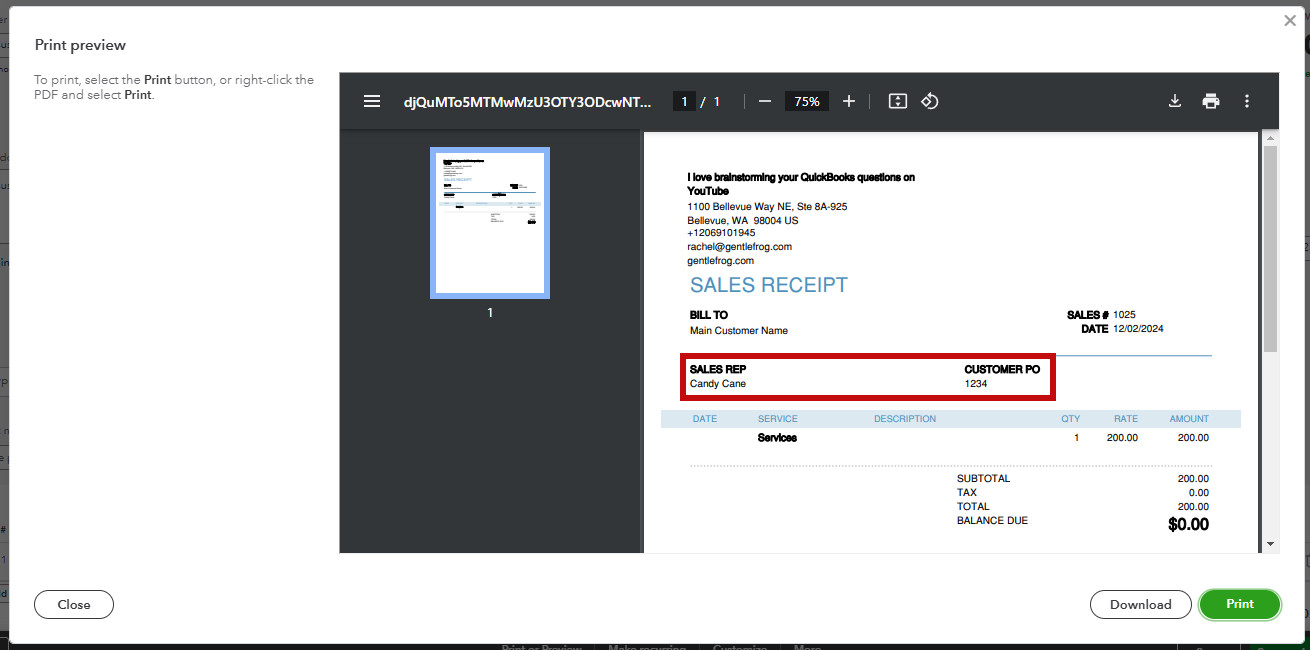The image size is (1310, 650).
Task: Click the zoom out minus icon
Action: pyautogui.click(x=765, y=101)
